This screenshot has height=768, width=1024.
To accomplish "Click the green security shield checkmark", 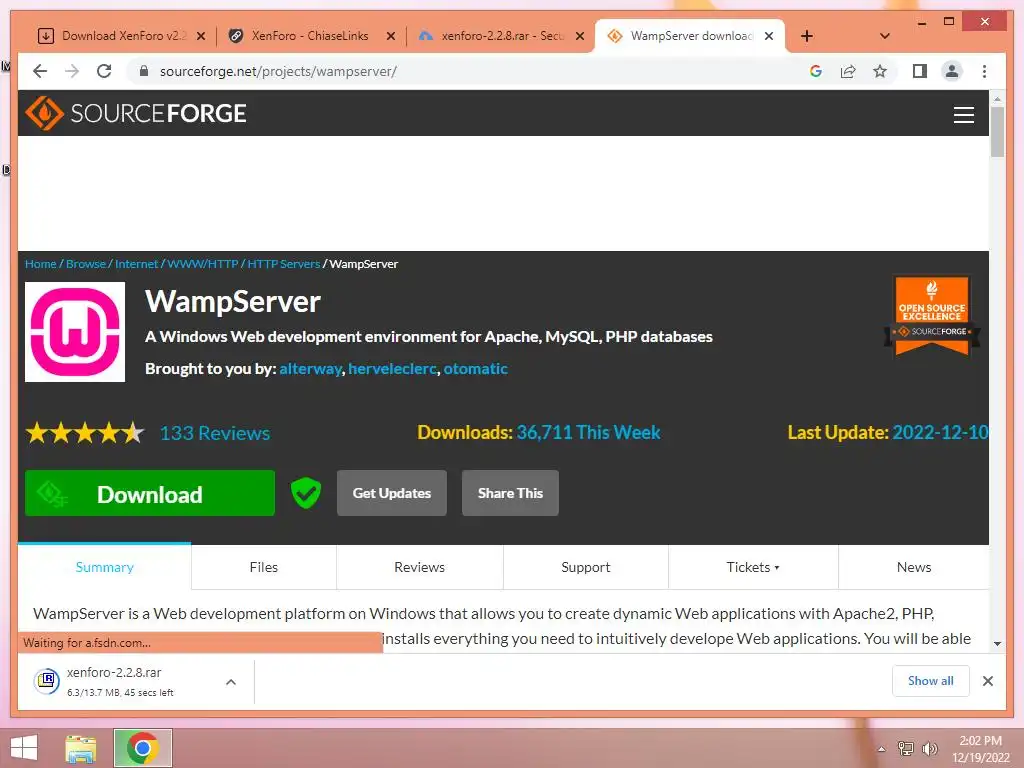I will pos(306,493).
